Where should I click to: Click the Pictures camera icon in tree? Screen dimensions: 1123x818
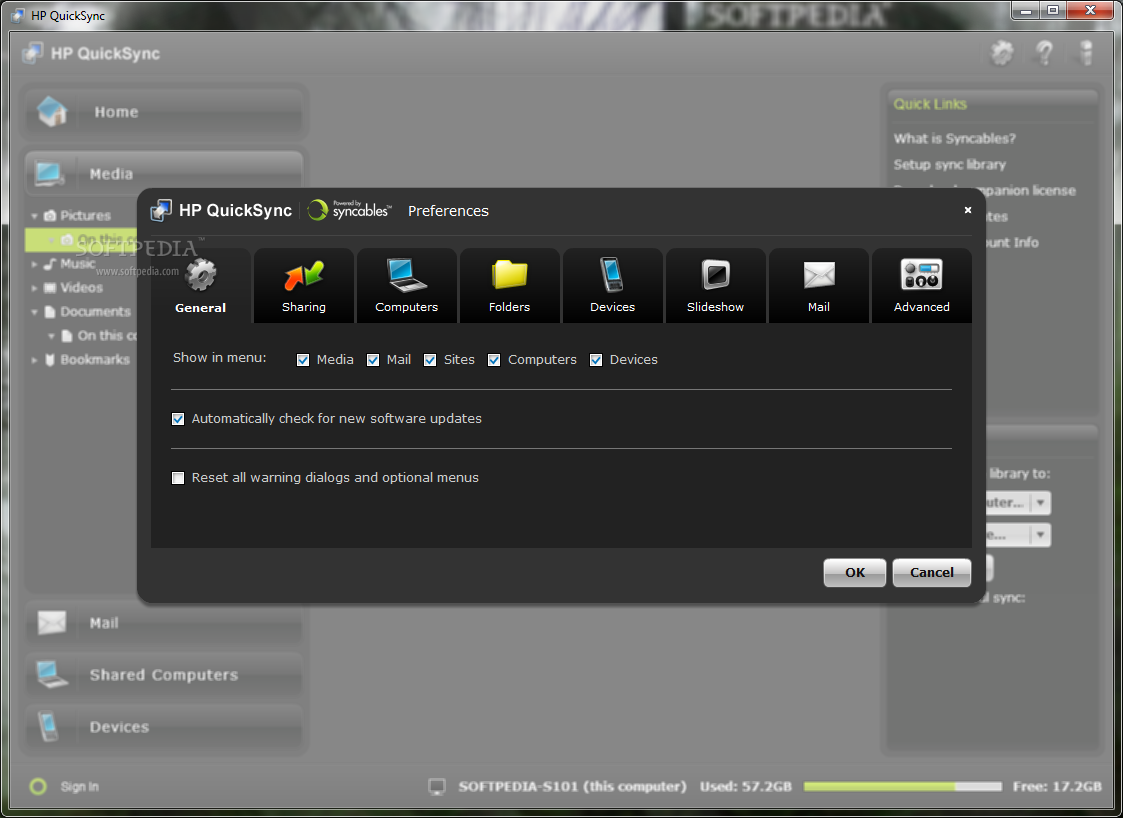click(x=49, y=216)
